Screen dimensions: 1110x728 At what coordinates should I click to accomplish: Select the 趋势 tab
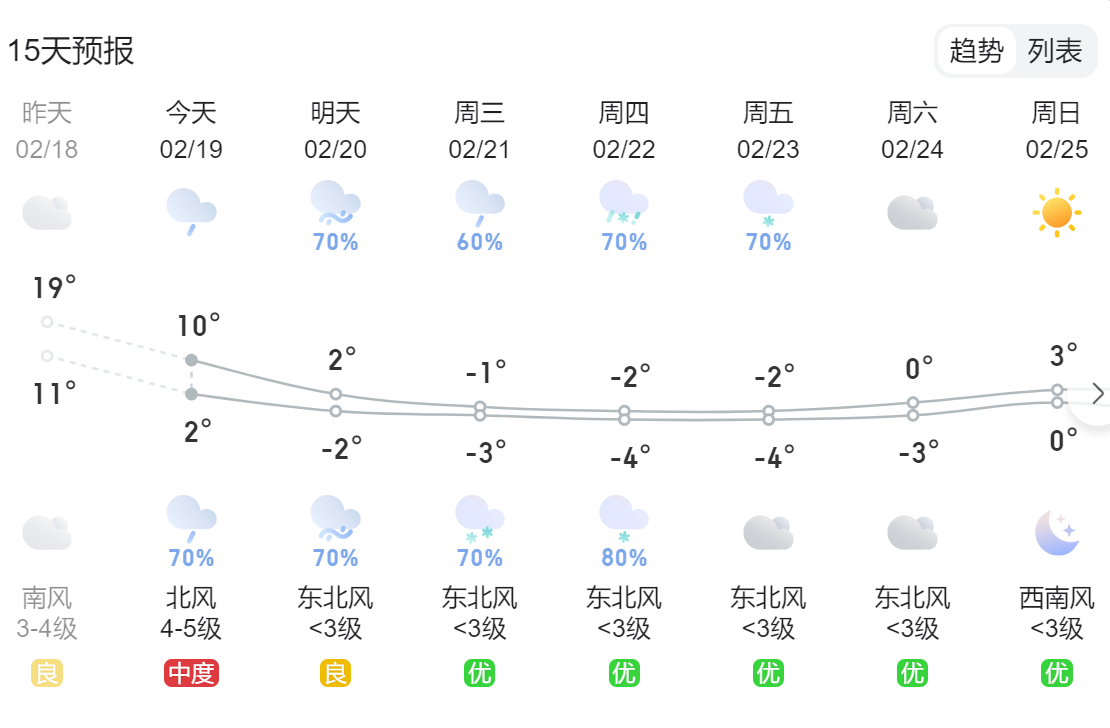point(978,51)
